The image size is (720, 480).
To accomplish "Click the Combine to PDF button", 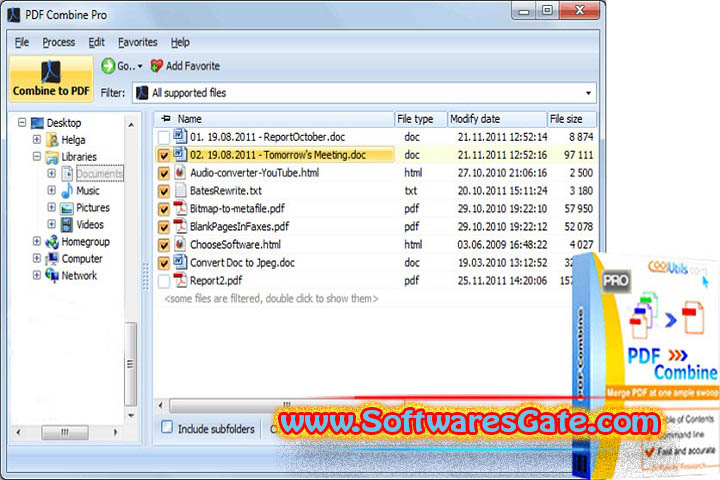I will [x=51, y=79].
